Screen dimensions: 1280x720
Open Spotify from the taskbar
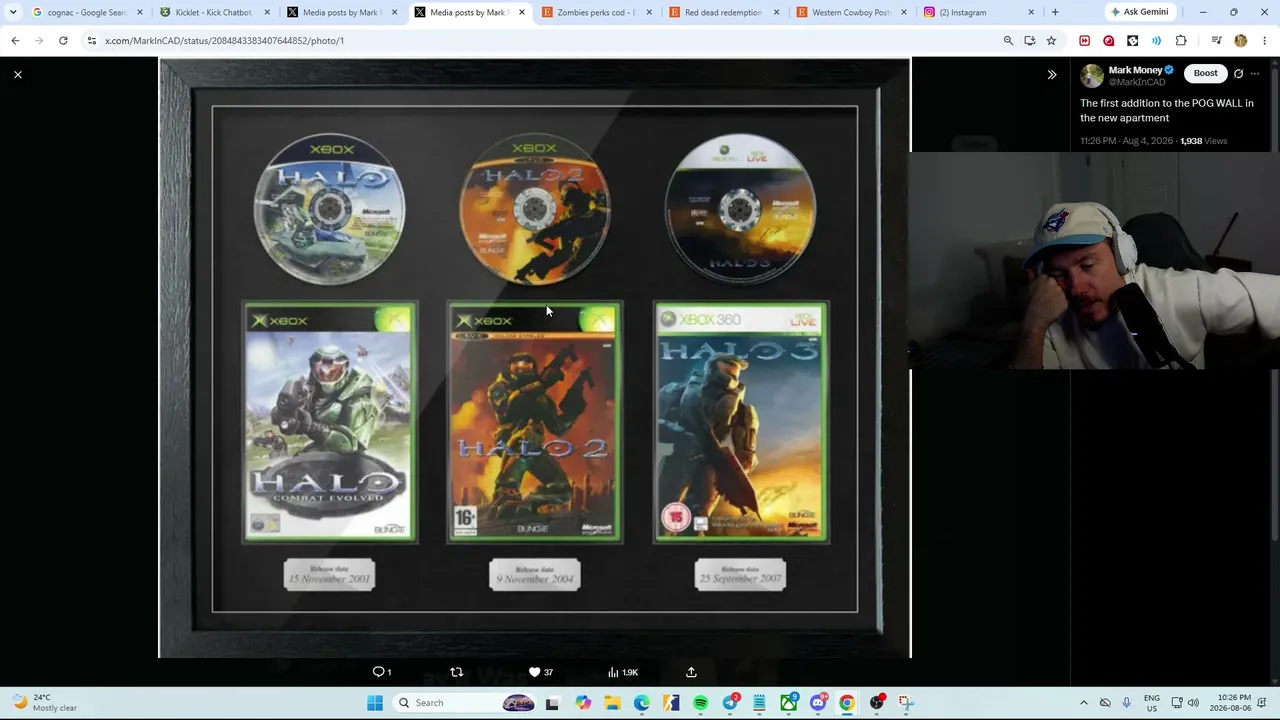700,703
